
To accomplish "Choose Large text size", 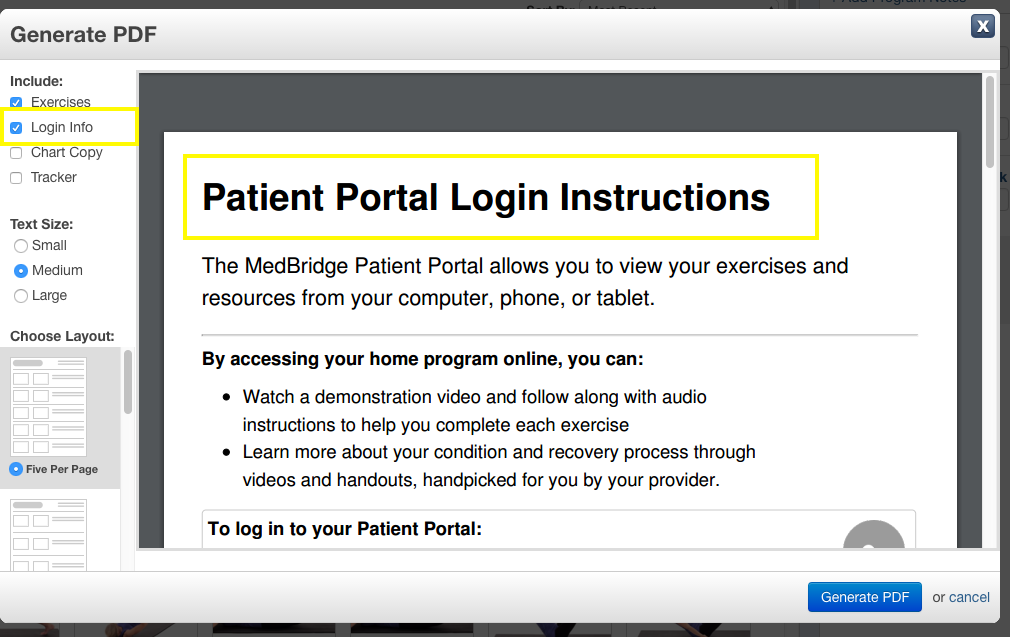I will (21, 296).
